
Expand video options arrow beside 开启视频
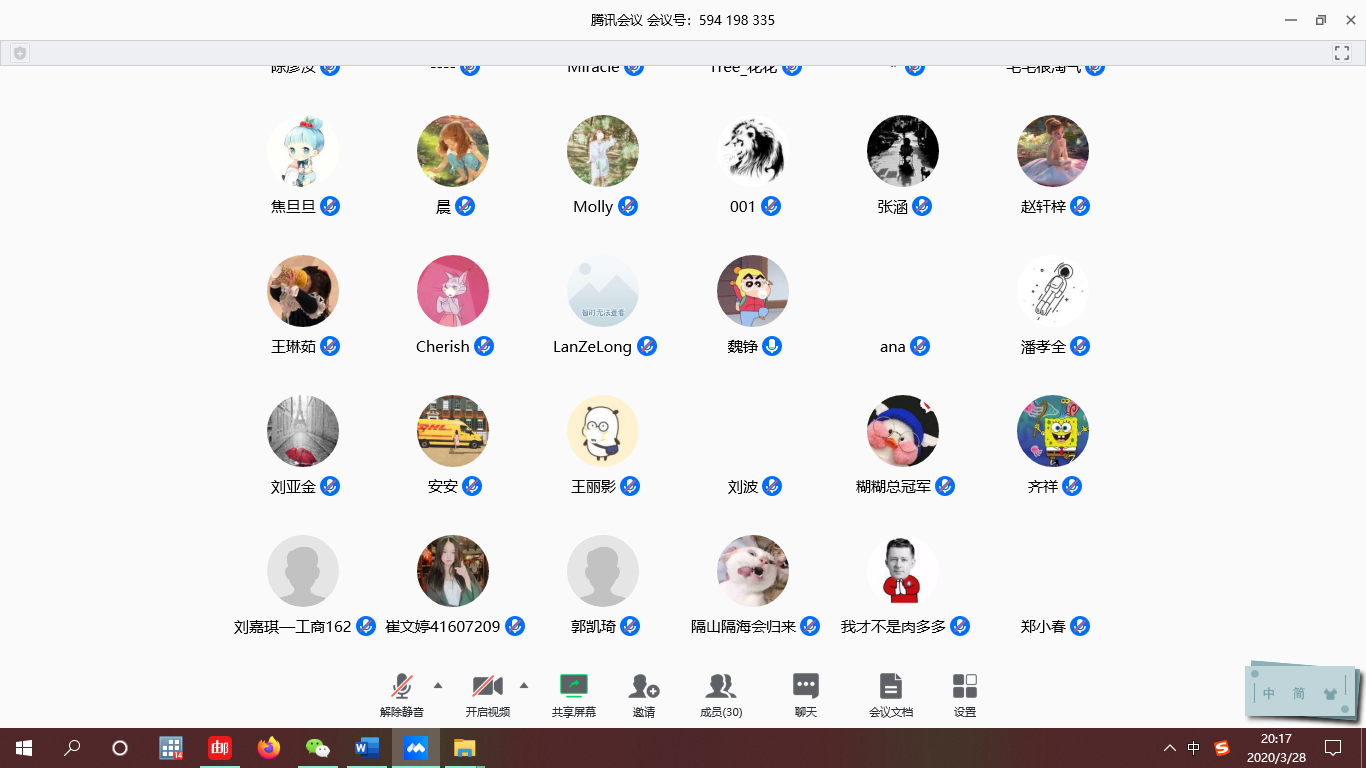[524, 685]
